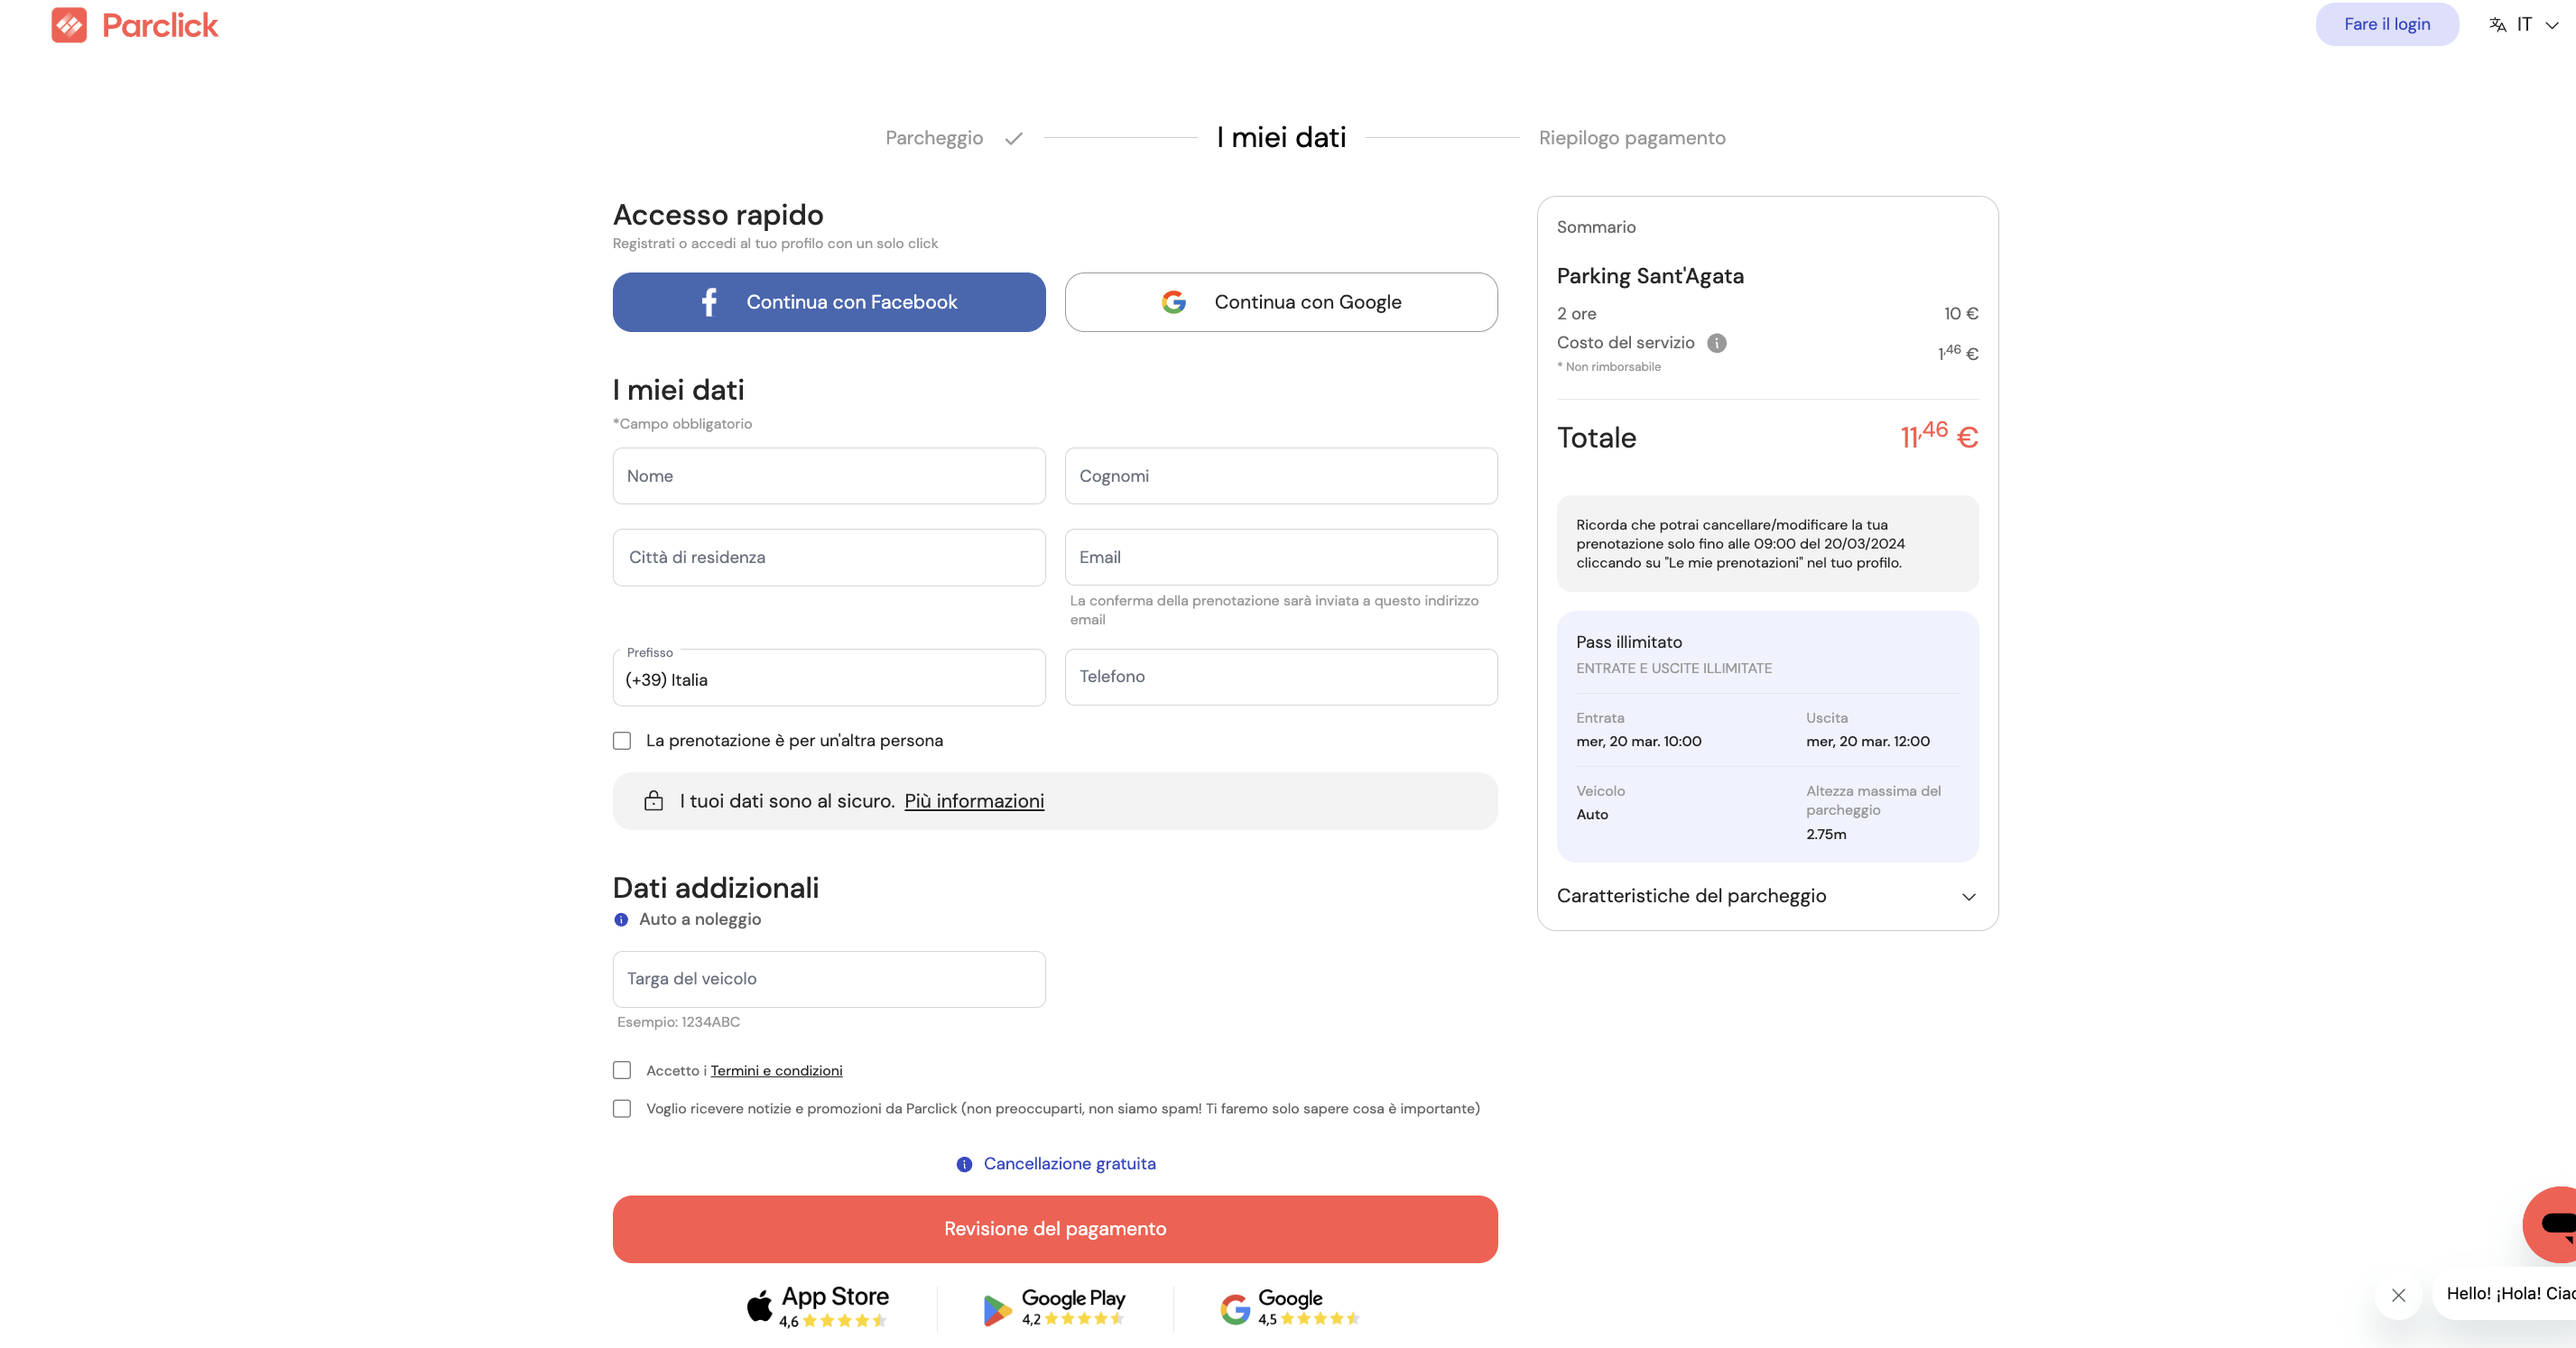Open the Più informazioni link
The height and width of the screenshot is (1348, 2576).
coord(974,801)
